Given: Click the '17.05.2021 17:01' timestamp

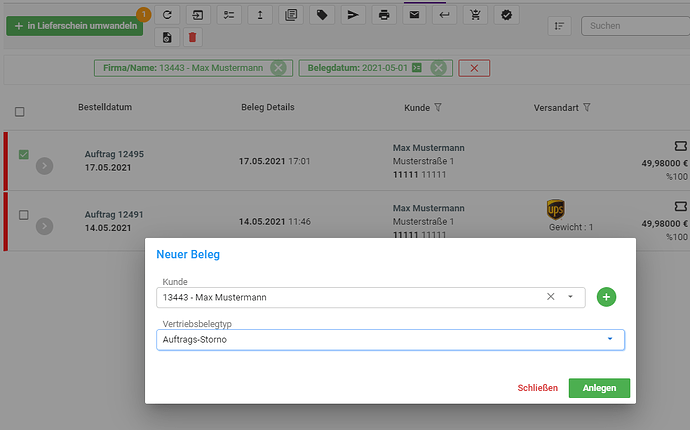Looking at the screenshot, I should (275, 162).
